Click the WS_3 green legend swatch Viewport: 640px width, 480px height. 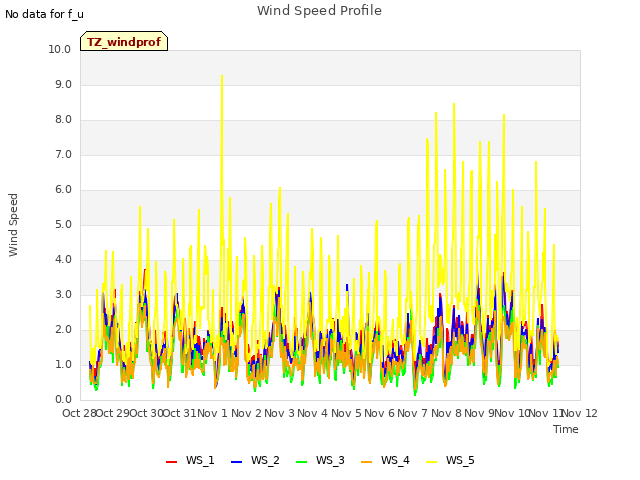click(x=301, y=462)
